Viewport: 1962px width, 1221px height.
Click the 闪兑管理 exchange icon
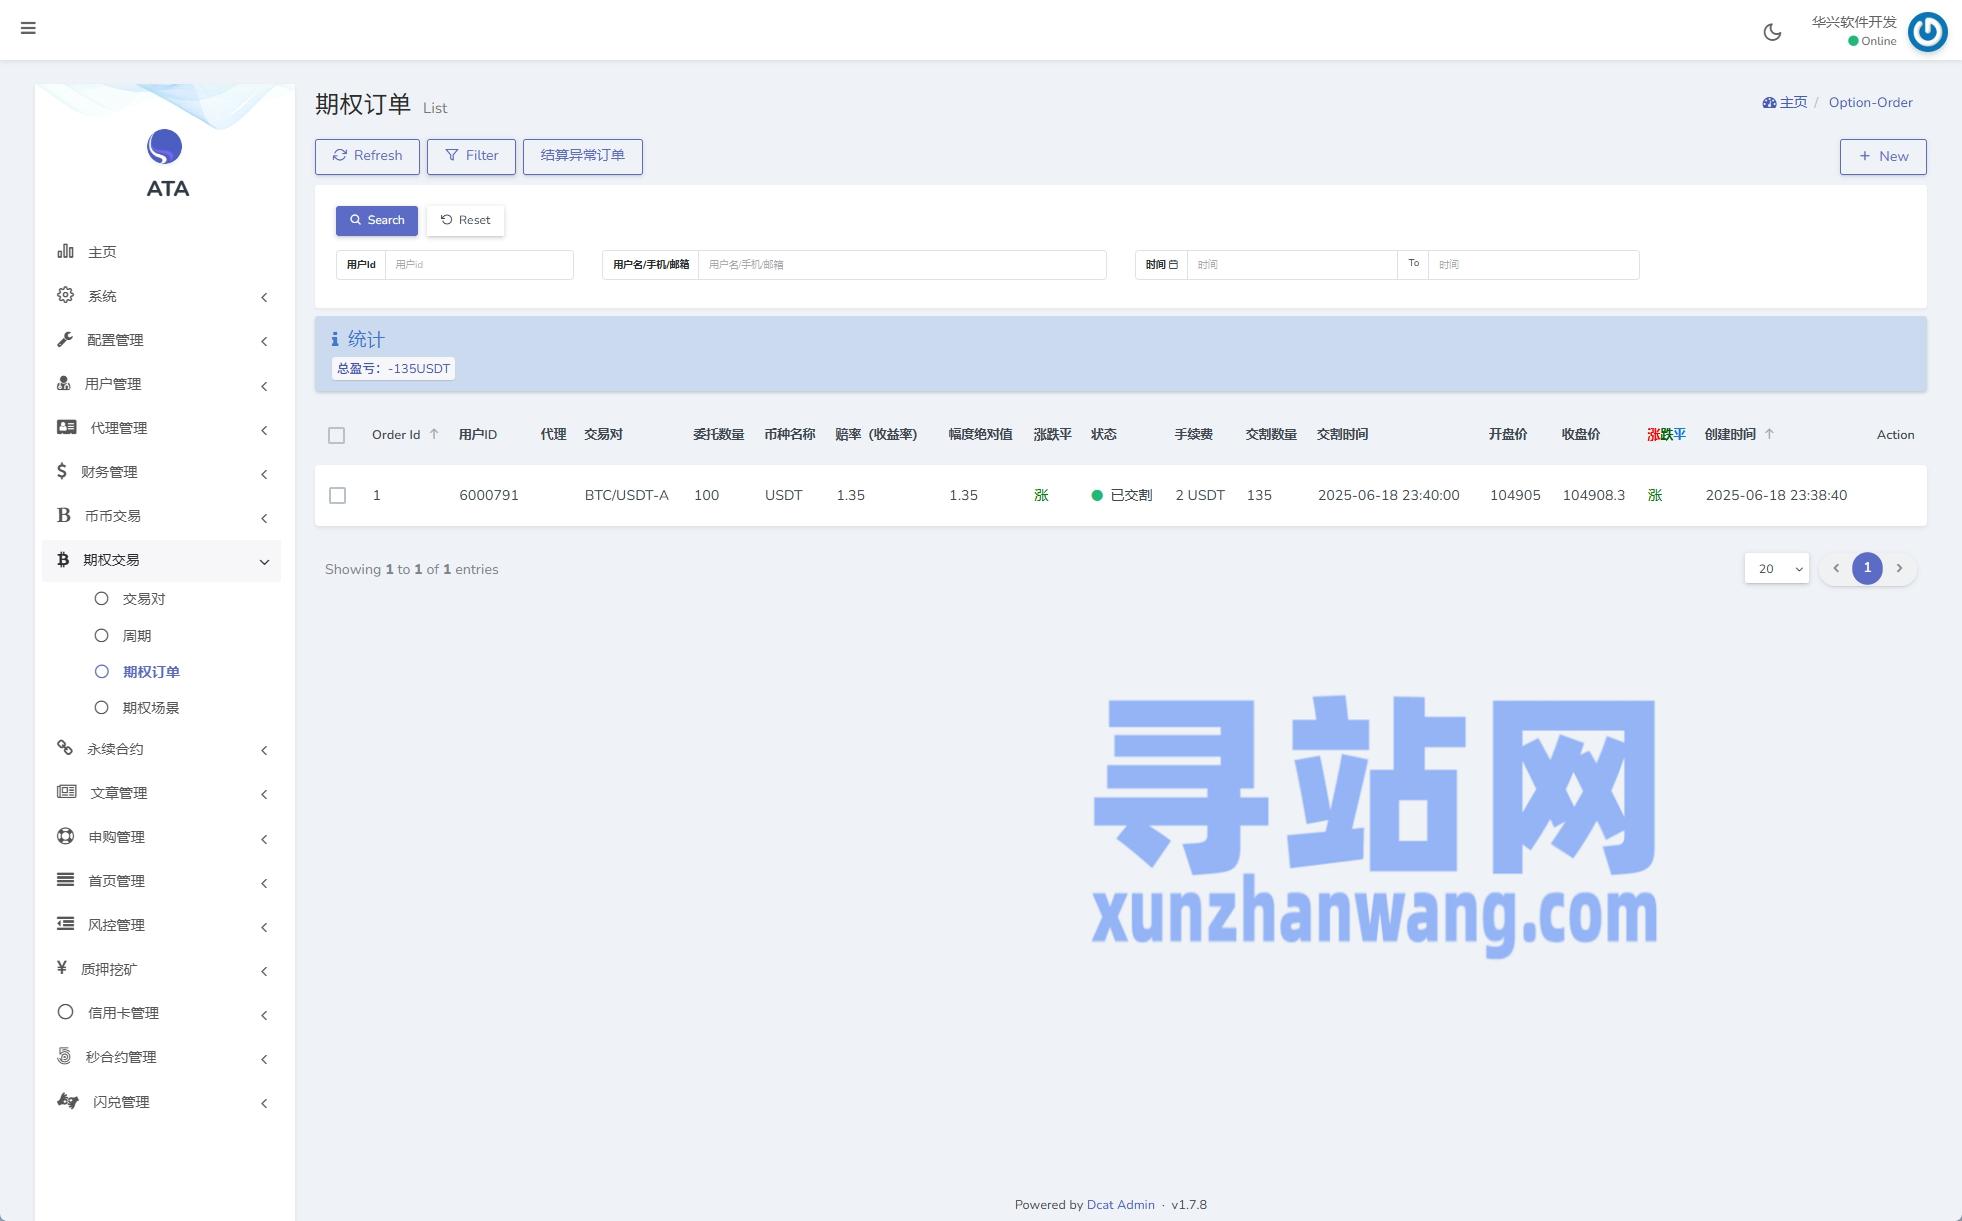[68, 1101]
